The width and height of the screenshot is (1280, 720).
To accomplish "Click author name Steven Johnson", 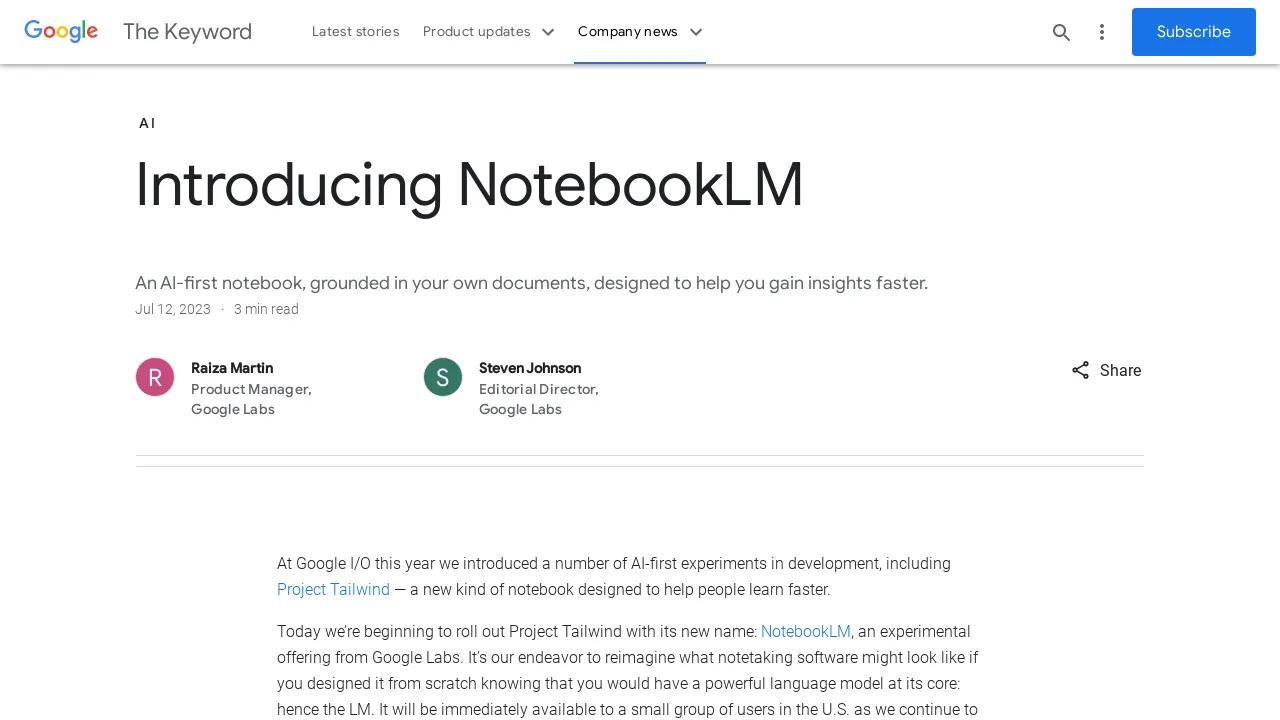I will pyautogui.click(x=530, y=368).
